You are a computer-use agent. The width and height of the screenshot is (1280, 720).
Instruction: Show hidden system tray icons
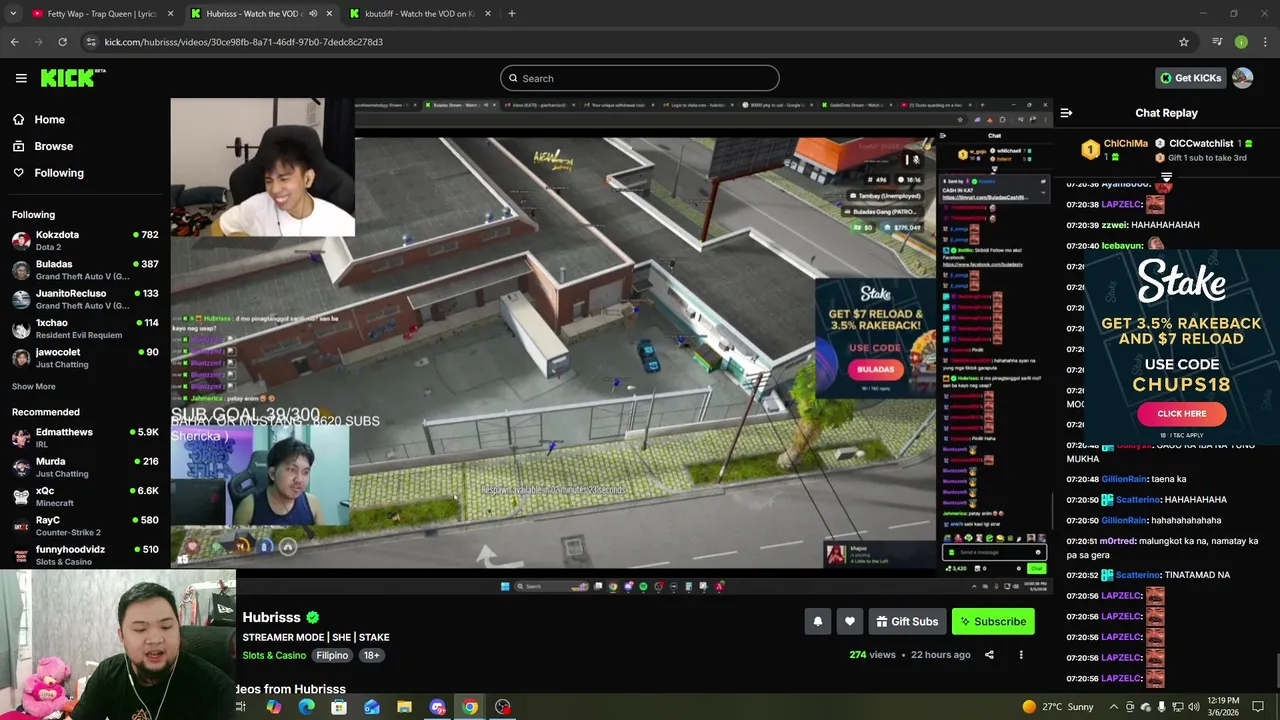pyautogui.click(x=1114, y=707)
